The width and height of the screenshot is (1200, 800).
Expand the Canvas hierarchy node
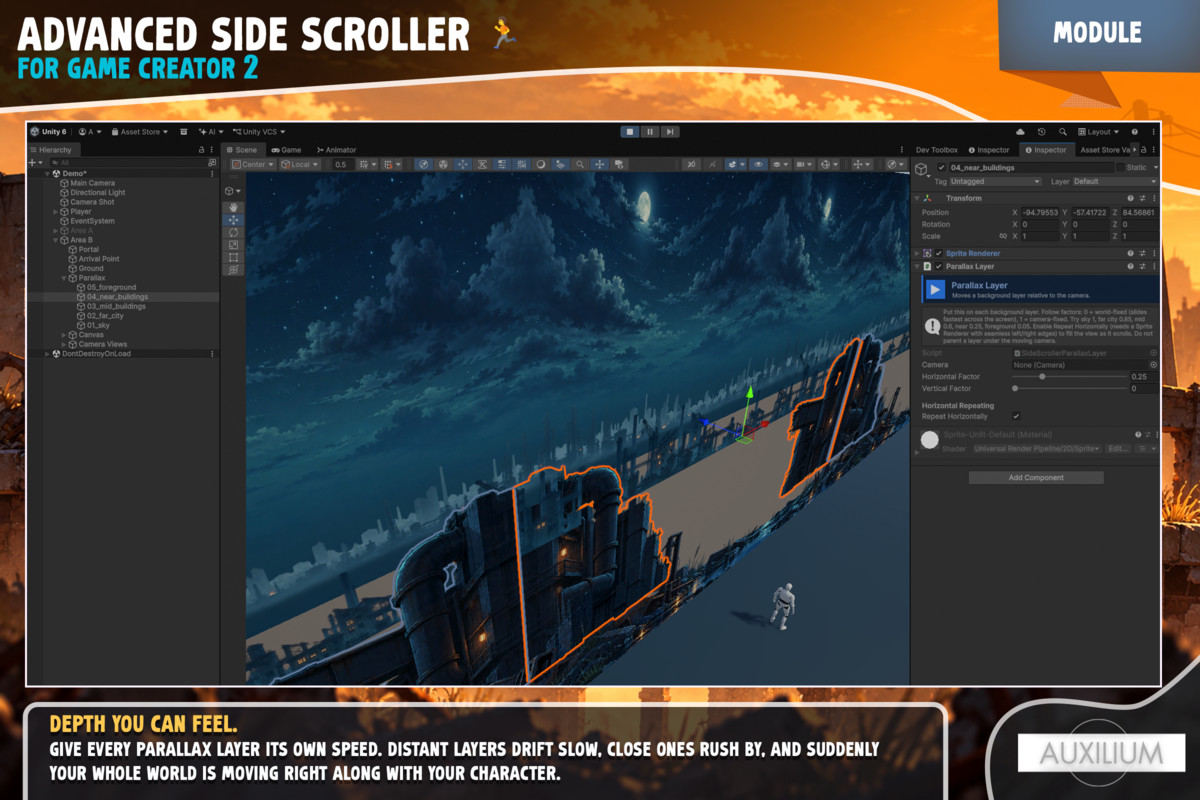pos(64,335)
